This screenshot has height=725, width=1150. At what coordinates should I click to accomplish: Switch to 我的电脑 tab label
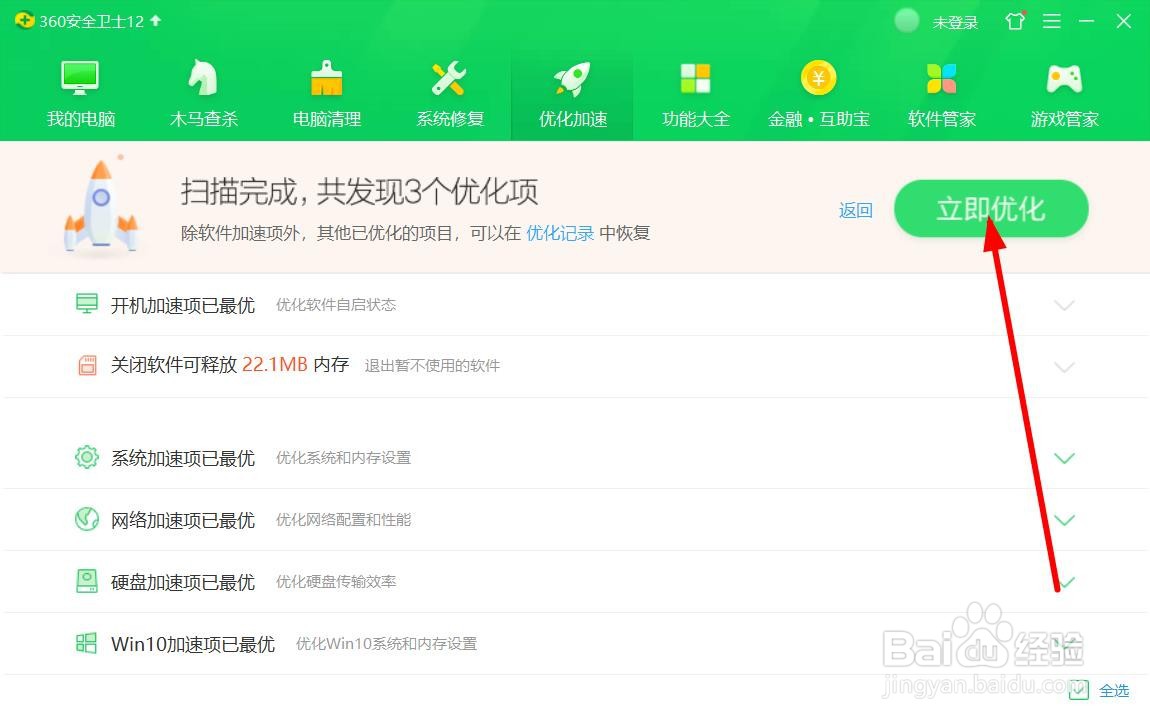pyautogui.click(x=81, y=119)
